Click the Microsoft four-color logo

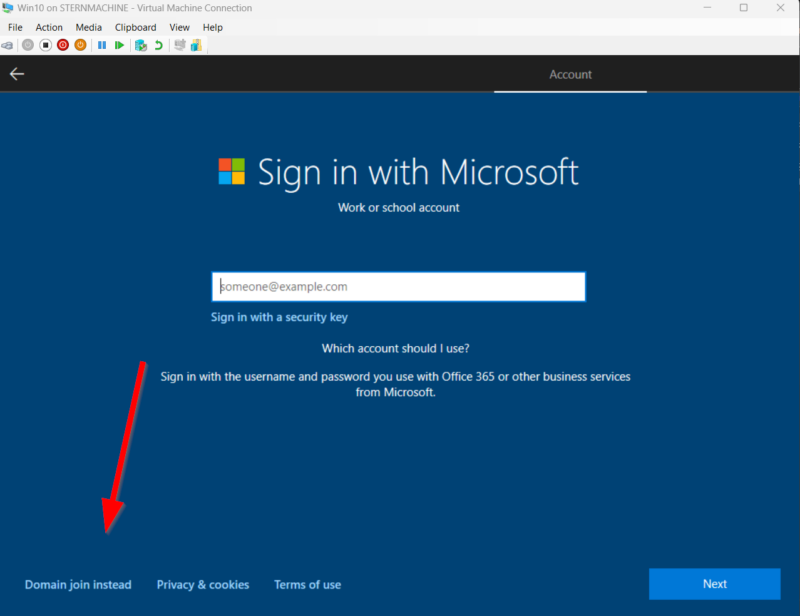[232, 171]
